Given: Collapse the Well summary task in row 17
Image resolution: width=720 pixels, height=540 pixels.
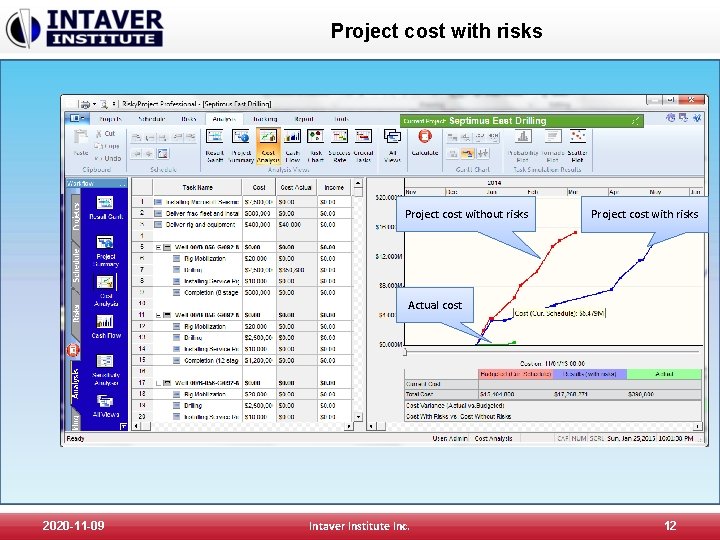Looking at the screenshot, I should [158, 383].
